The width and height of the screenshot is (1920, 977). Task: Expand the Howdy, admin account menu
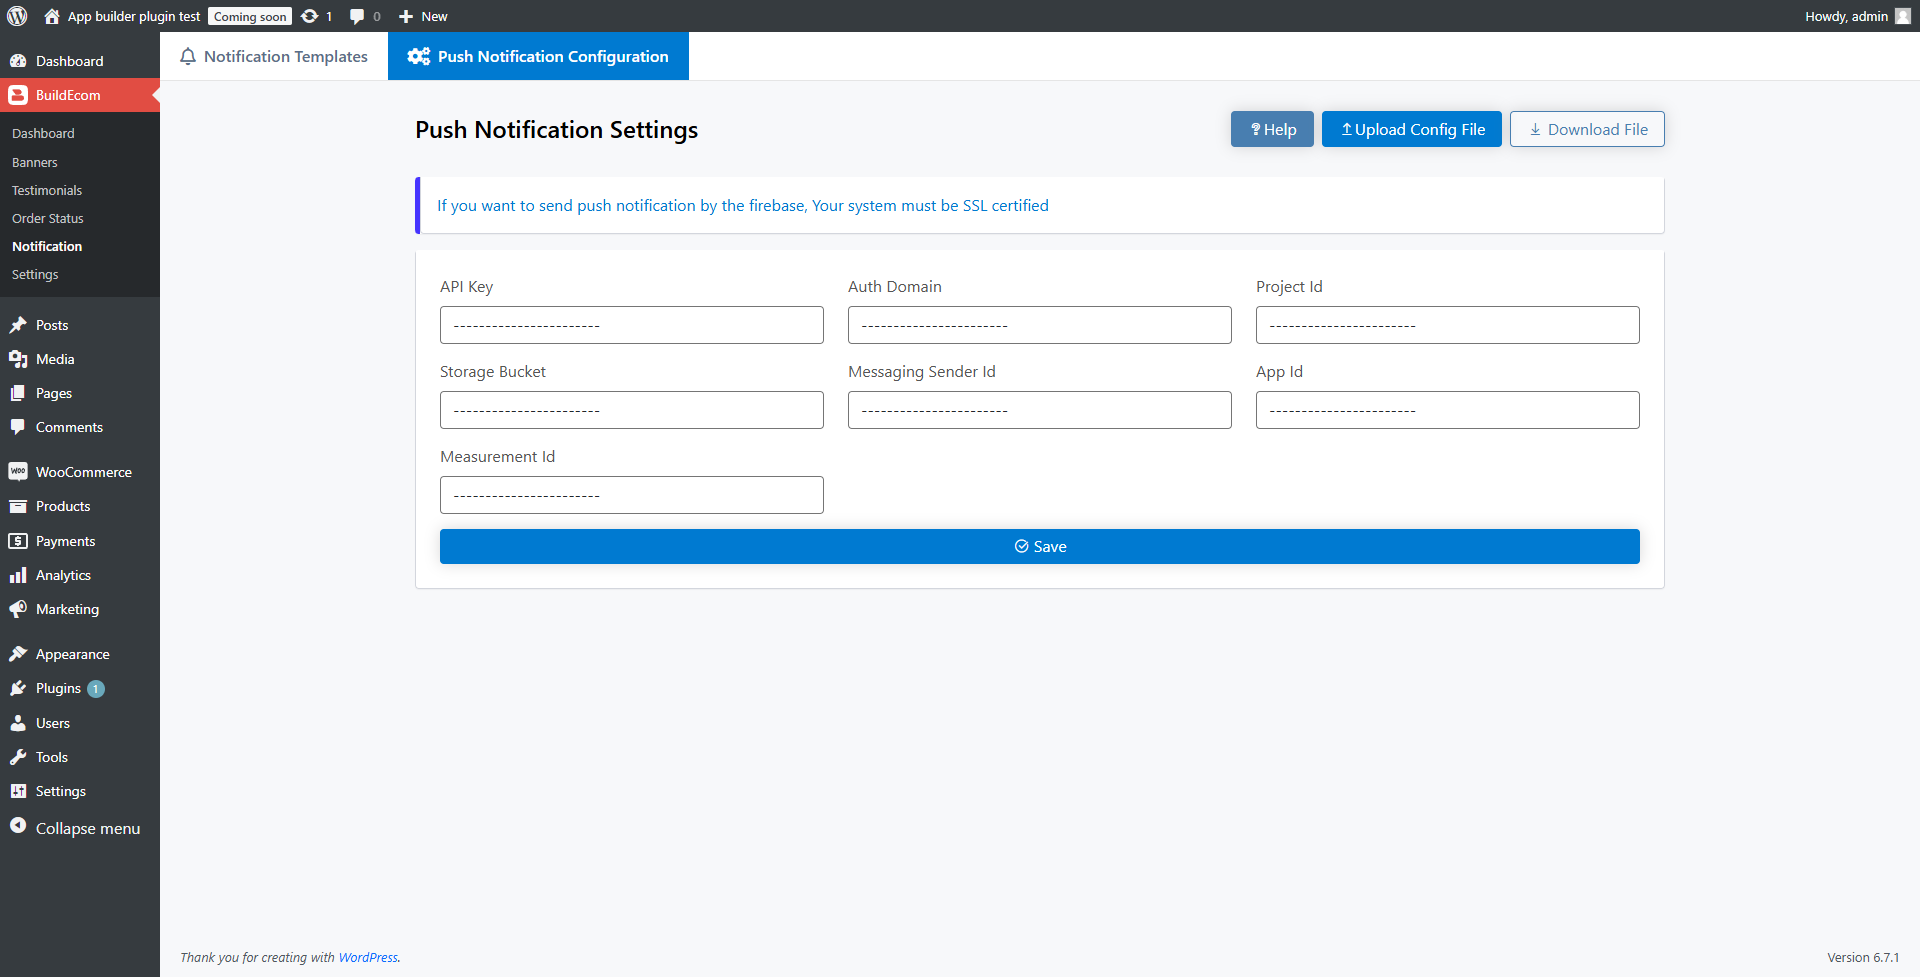click(1846, 16)
